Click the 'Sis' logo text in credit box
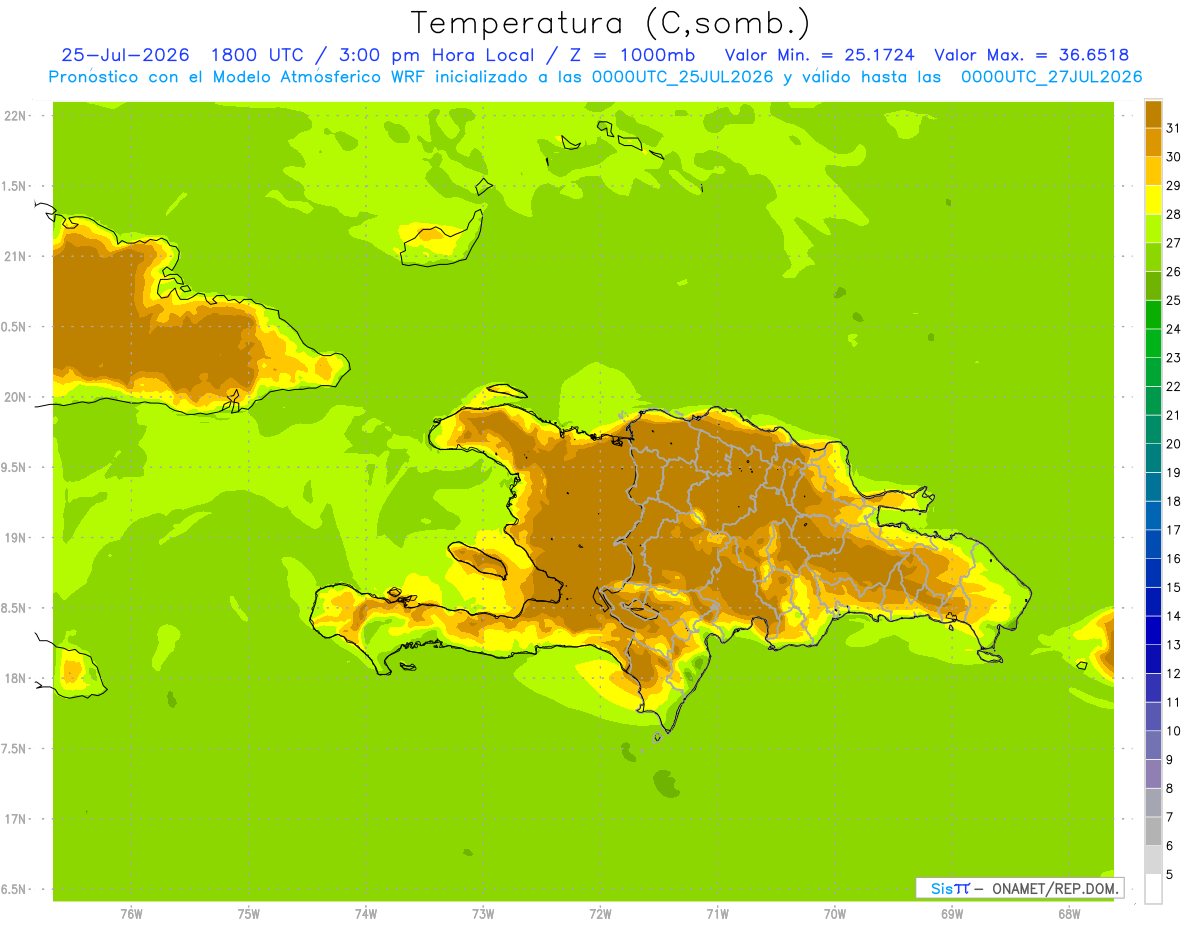Screen dimensions: 1200x927 coord(940,888)
